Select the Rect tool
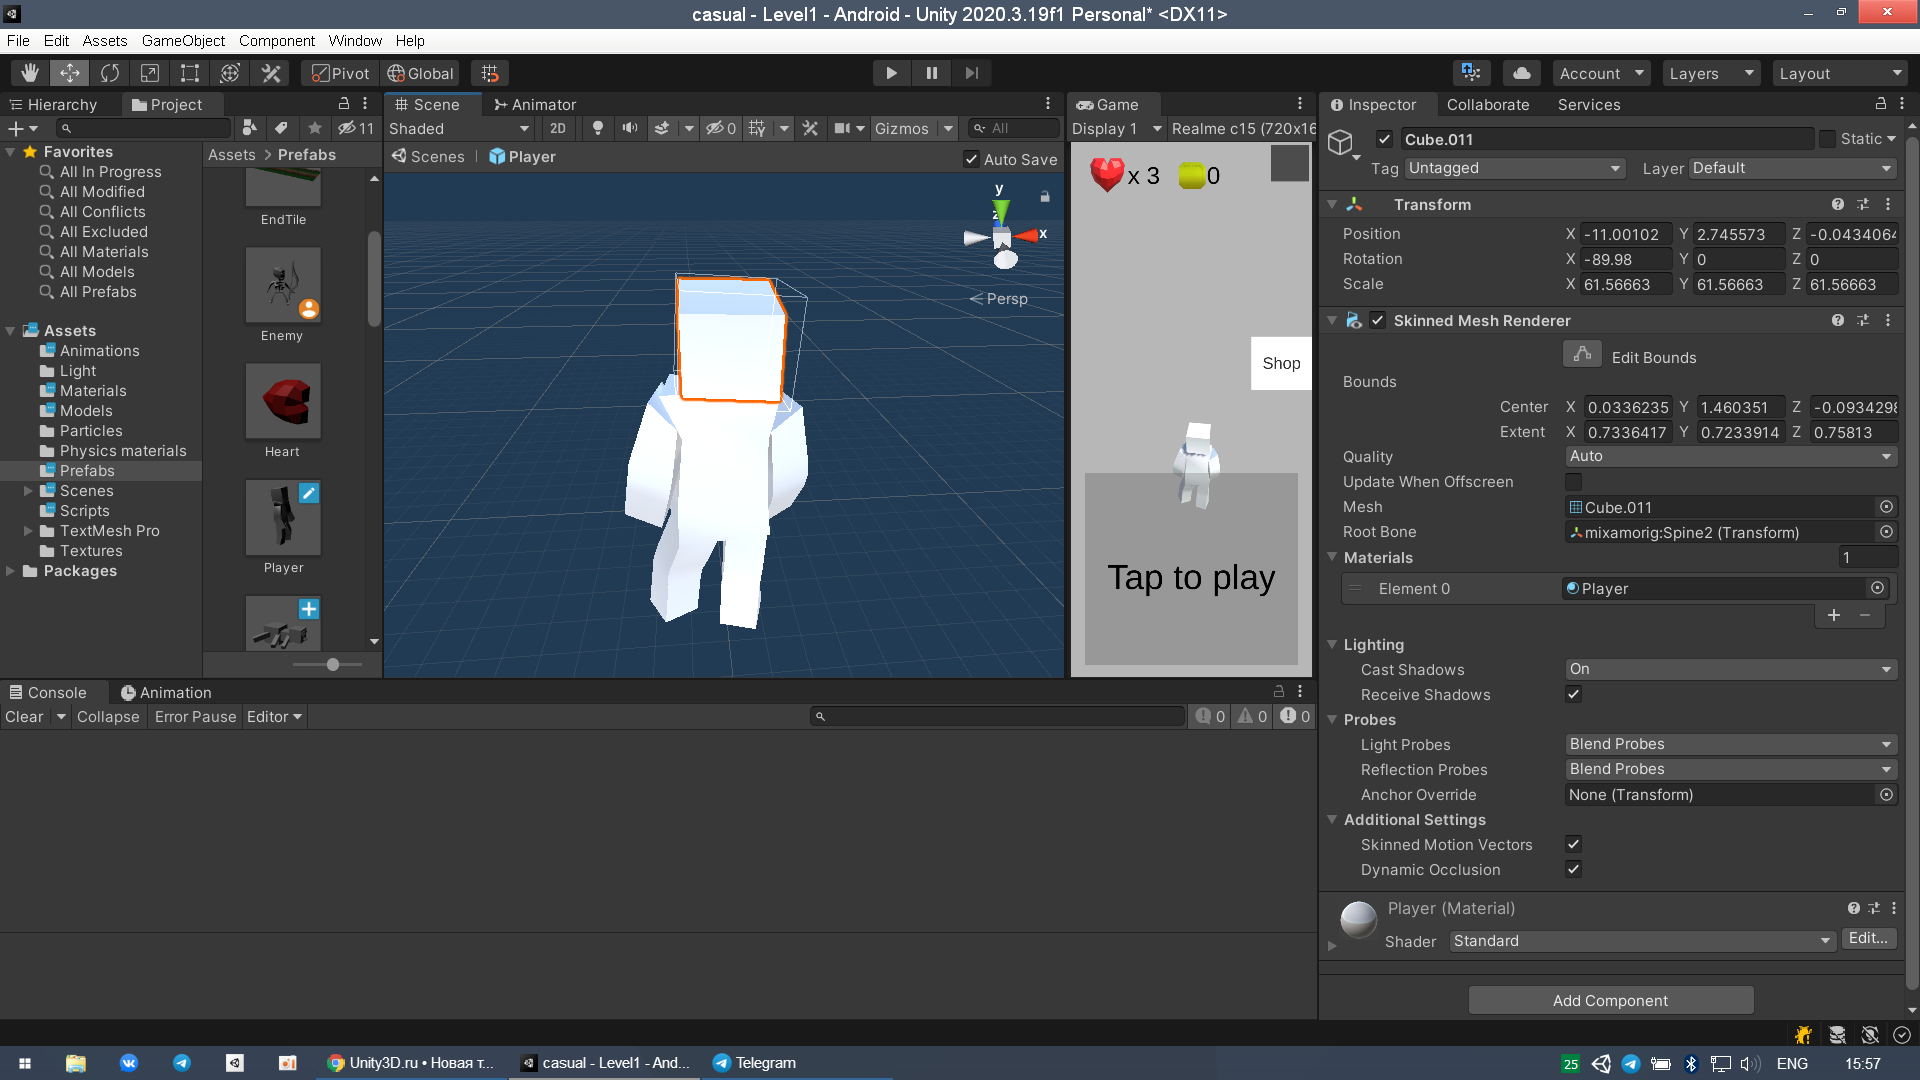The height and width of the screenshot is (1080, 1920). coord(190,73)
